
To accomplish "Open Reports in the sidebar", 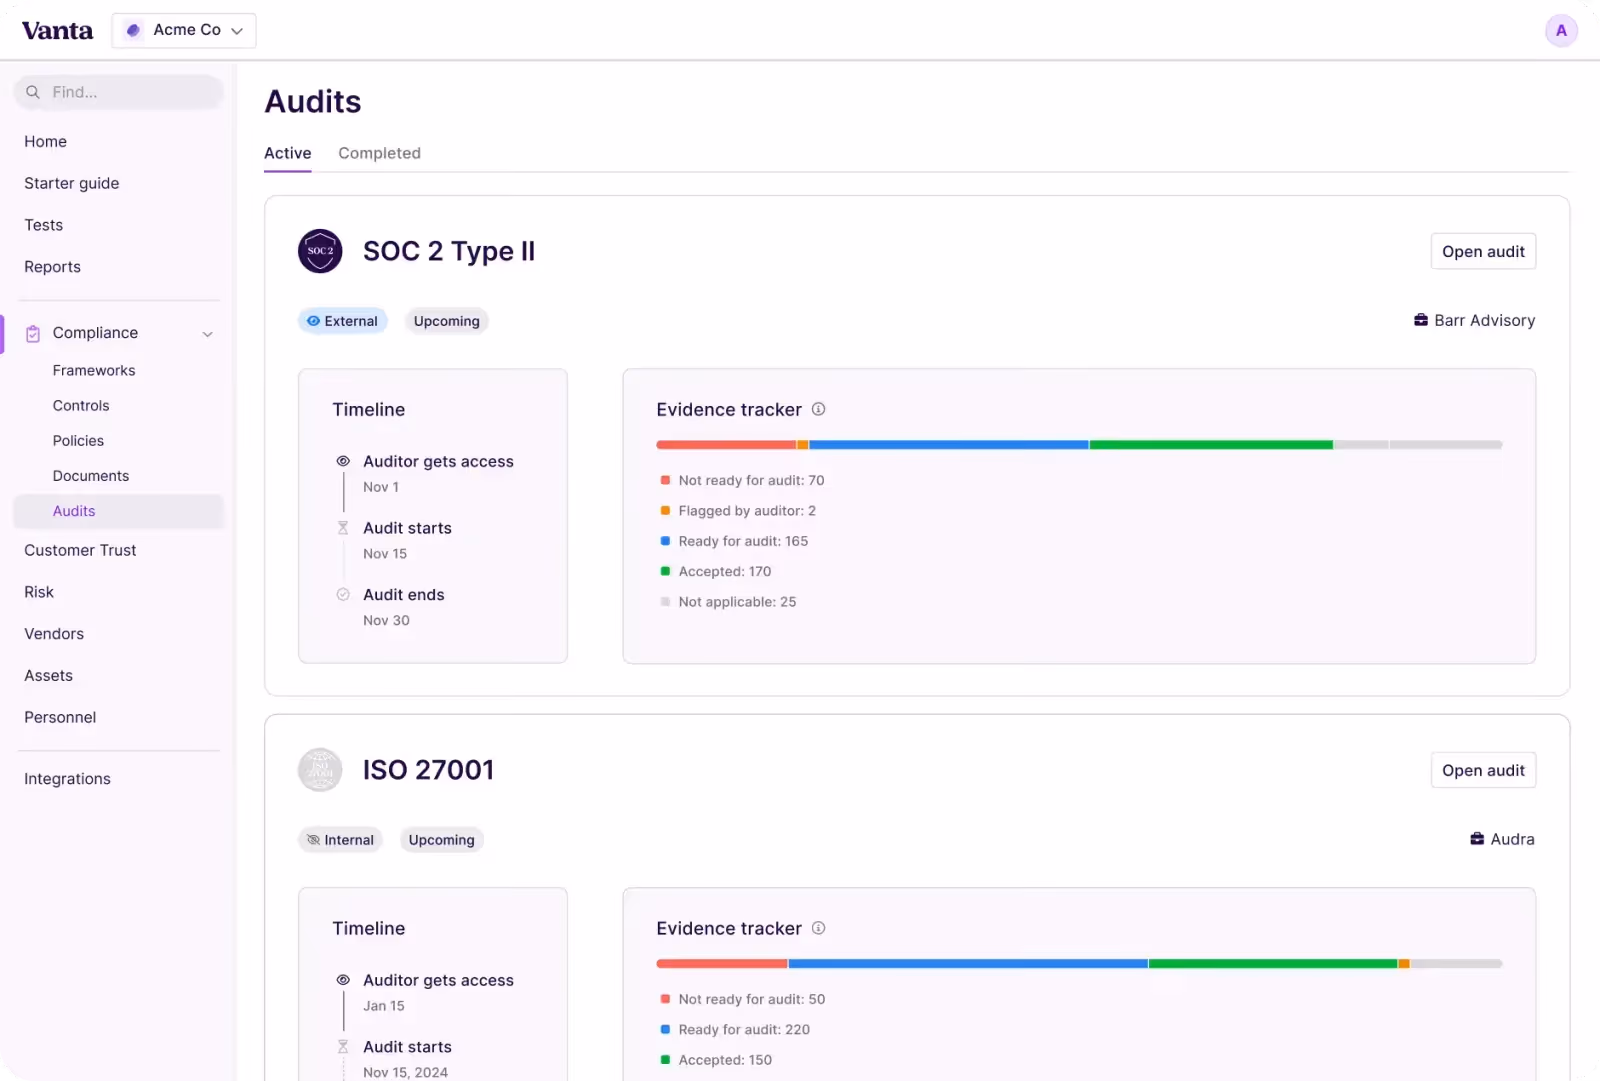I will coord(53,267).
